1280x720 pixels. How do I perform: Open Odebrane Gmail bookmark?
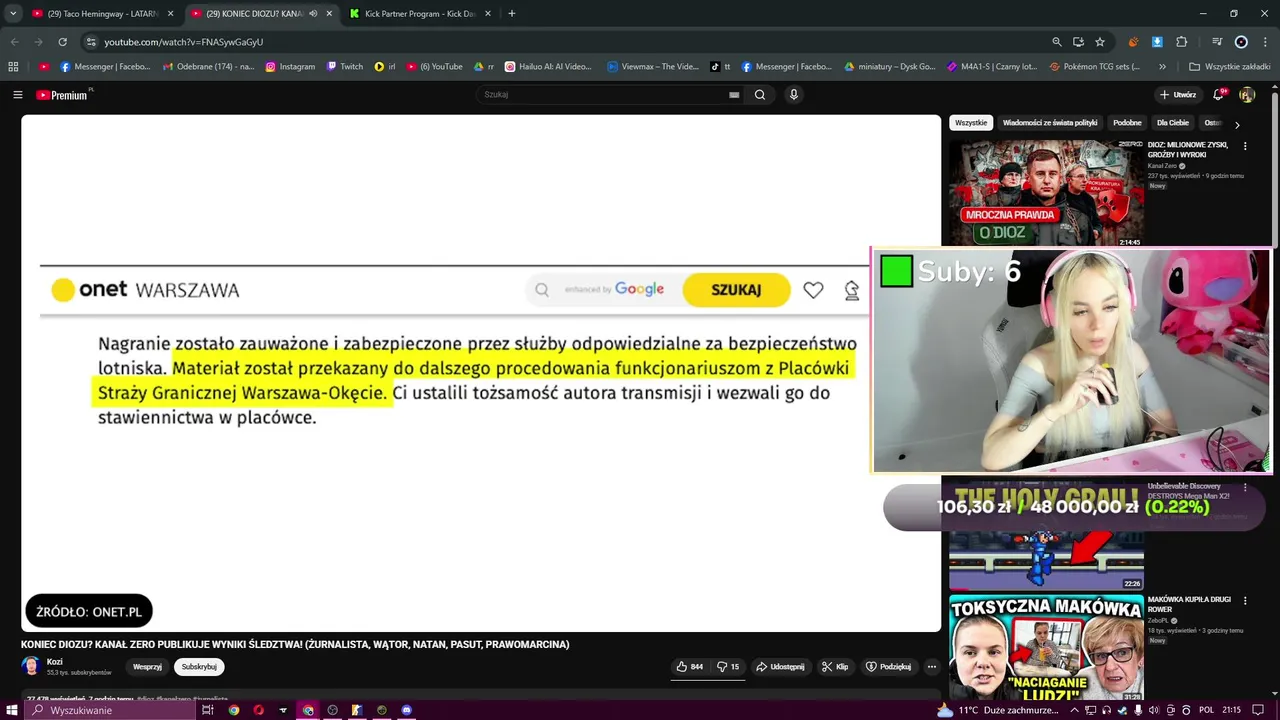(207, 67)
